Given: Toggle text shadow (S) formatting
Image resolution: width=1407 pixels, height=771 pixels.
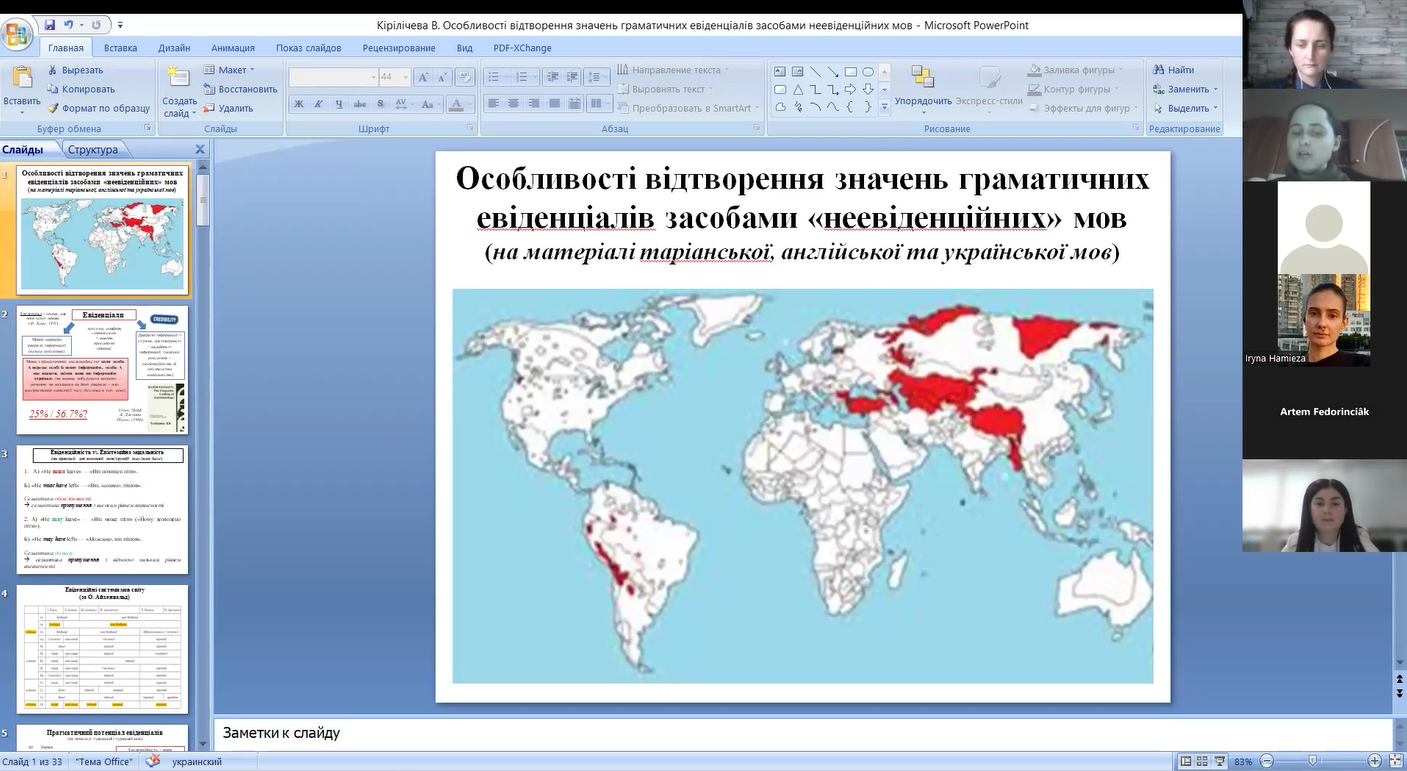Looking at the screenshot, I should click(379, 103).
